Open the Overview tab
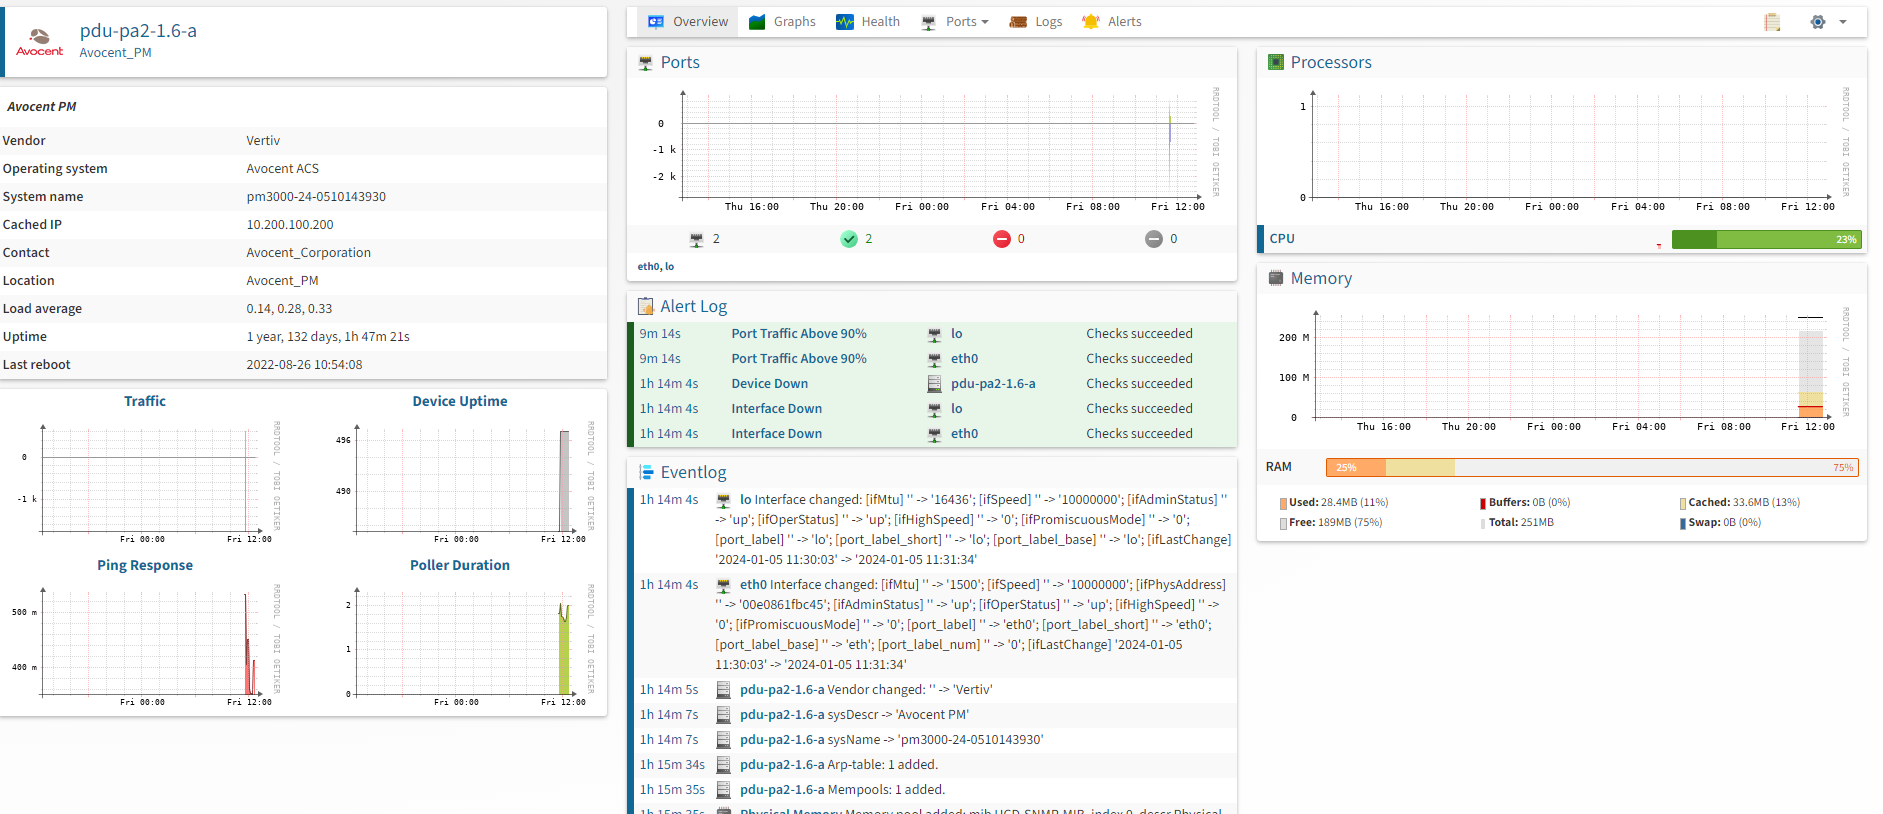Viewport: 1883px width, 814px height. tap(688, 22)
